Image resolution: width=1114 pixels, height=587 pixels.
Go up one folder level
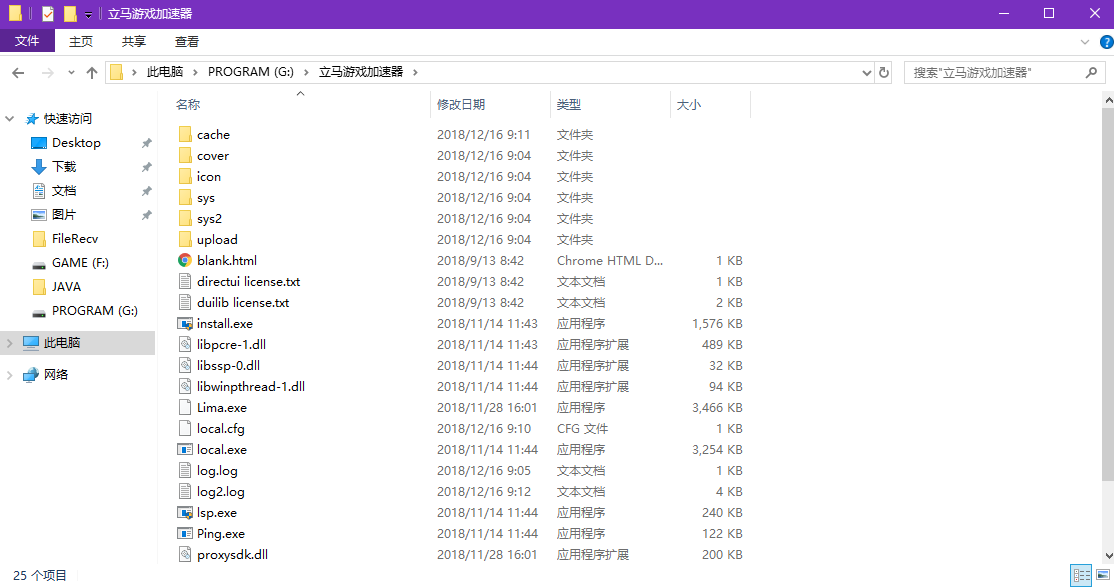[x=92, y=72]
